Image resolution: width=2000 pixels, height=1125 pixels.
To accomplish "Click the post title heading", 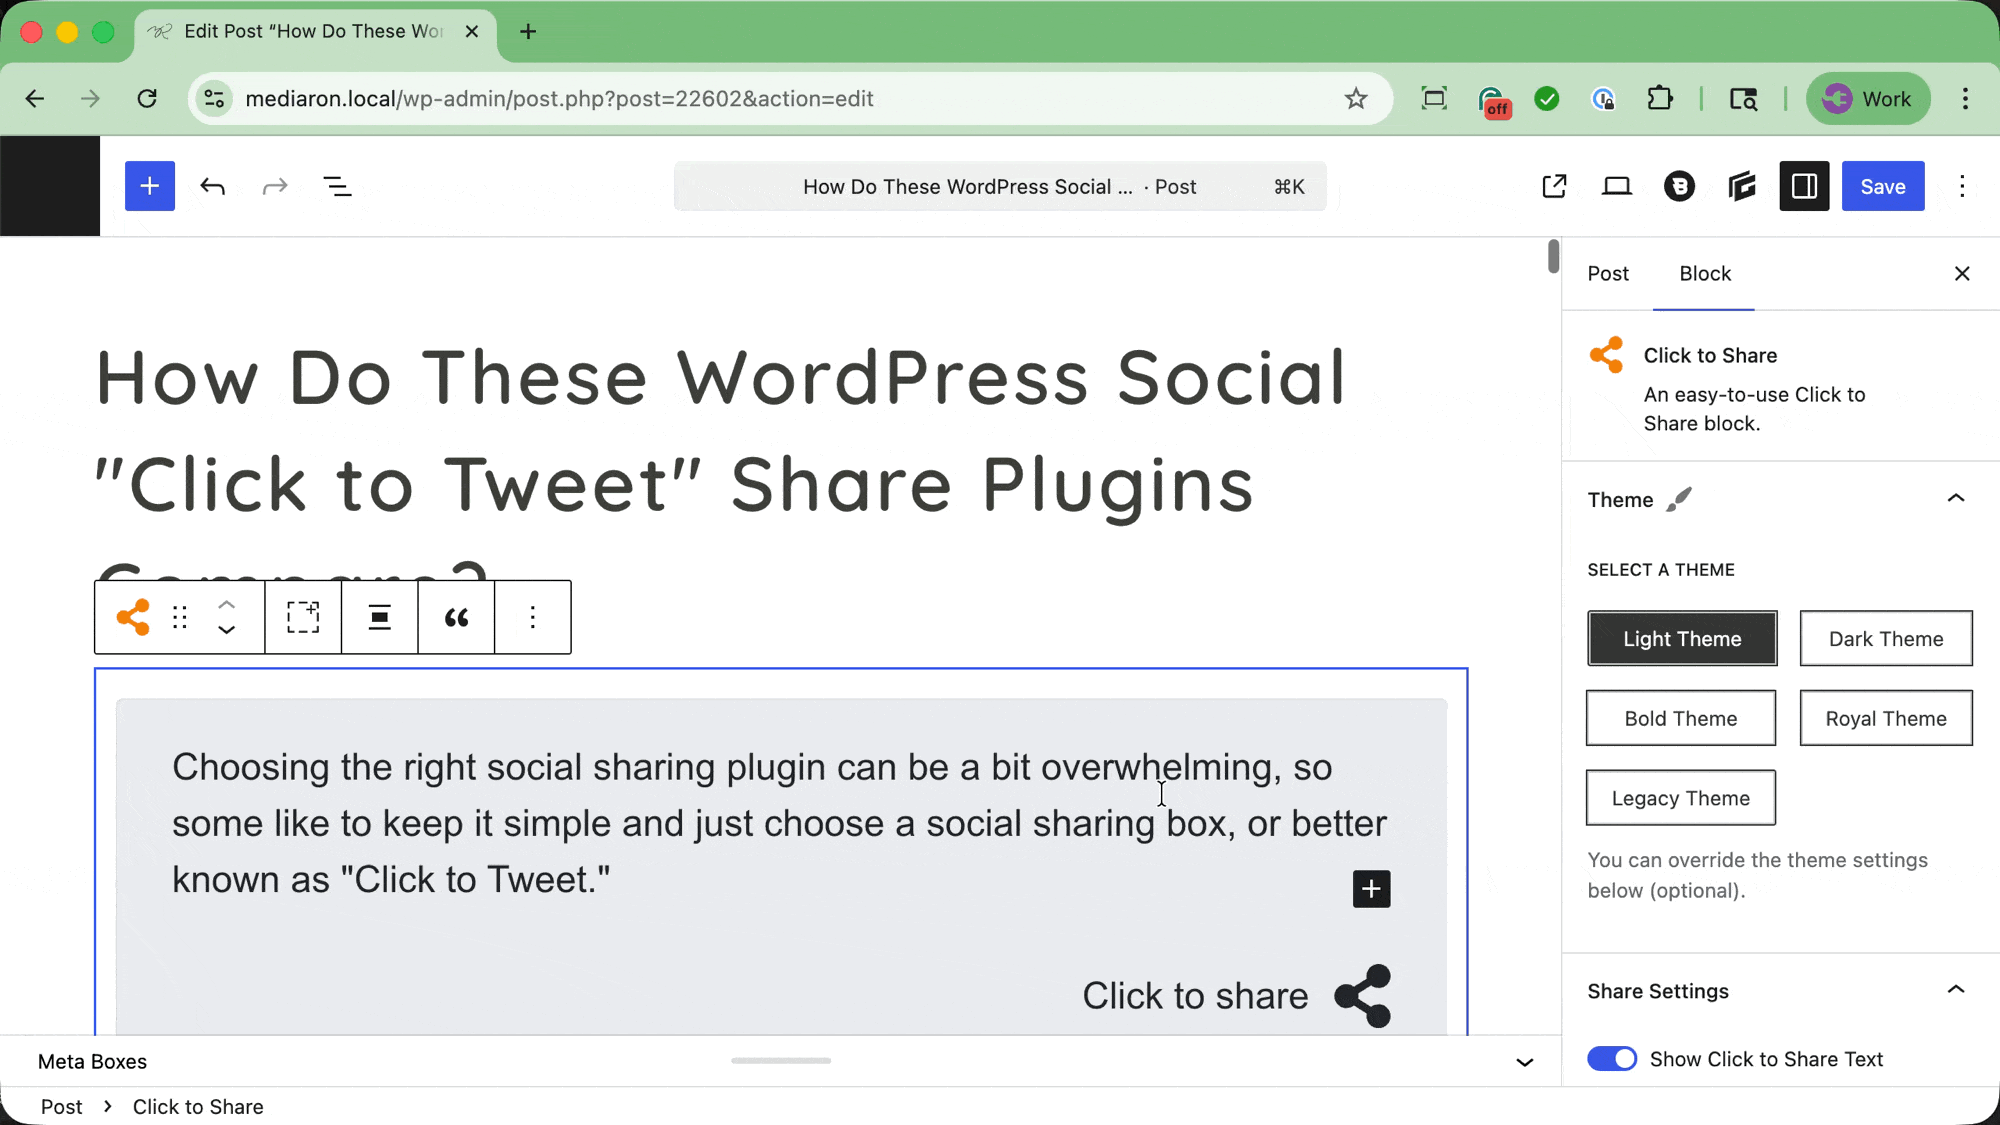I will pyautogui.click(x=721, y=431).
